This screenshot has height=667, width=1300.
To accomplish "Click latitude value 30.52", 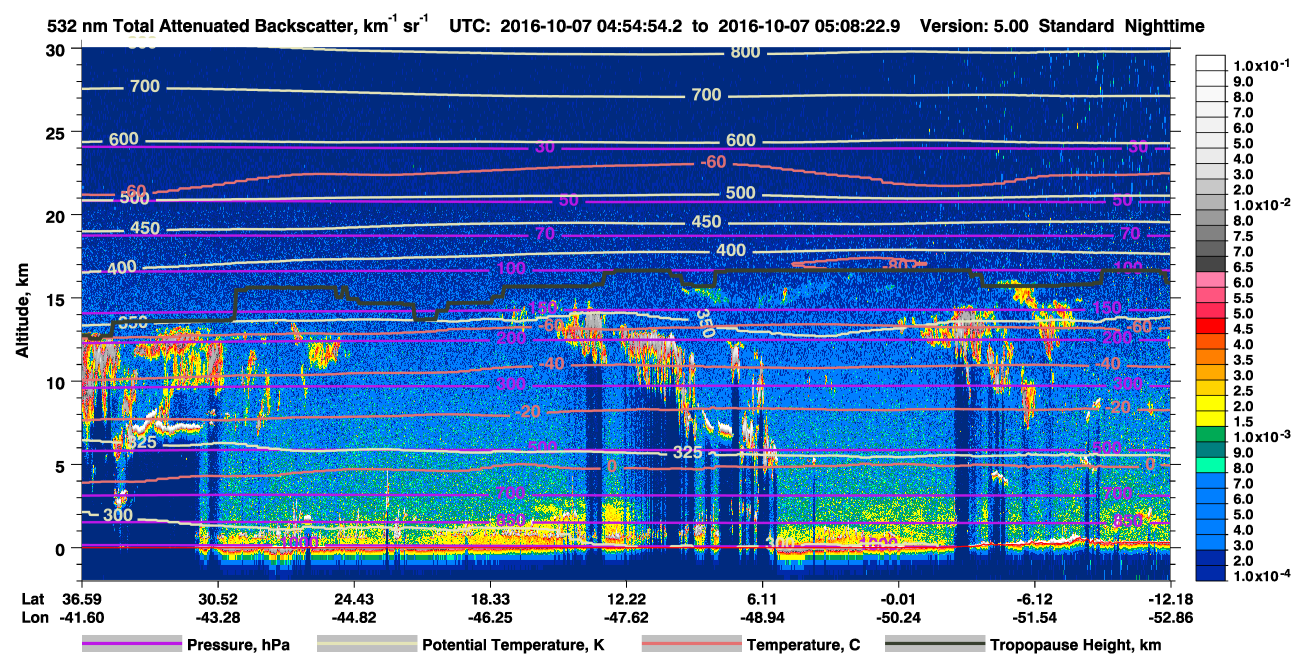I will coord(217,597).
